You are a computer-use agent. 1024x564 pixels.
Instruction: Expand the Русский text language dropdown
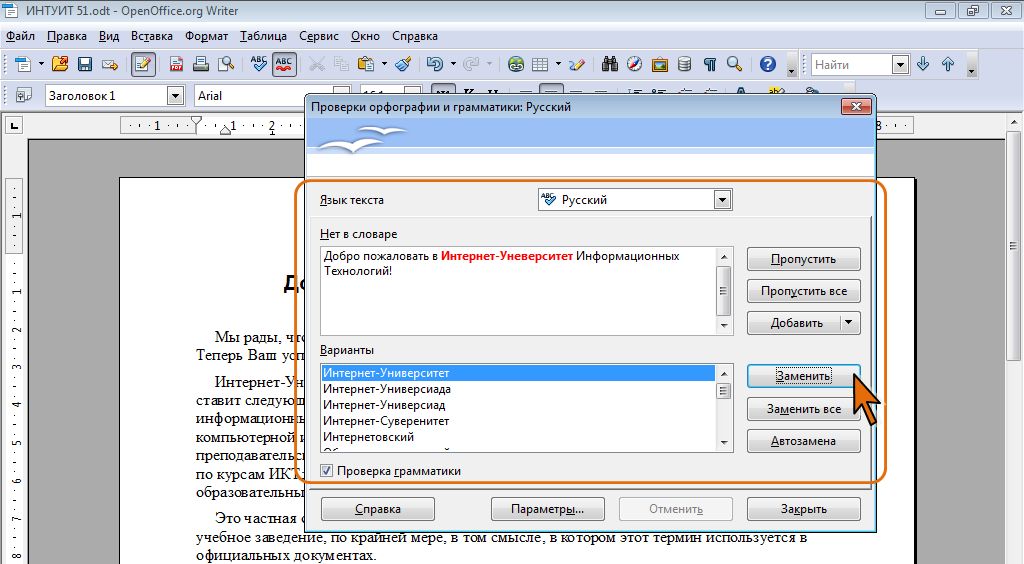(722, 200)
